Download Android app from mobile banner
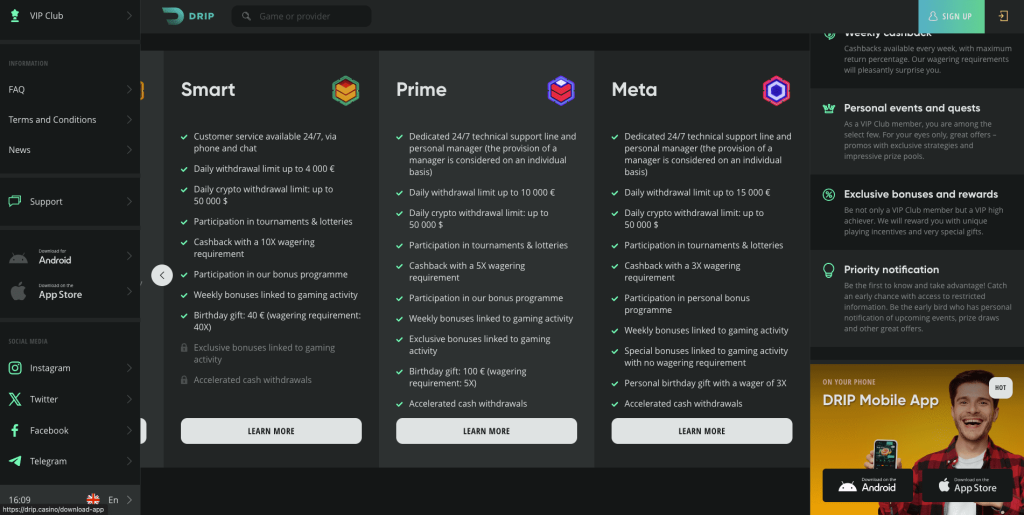The image size is (1024, 515). coord(866,485)
